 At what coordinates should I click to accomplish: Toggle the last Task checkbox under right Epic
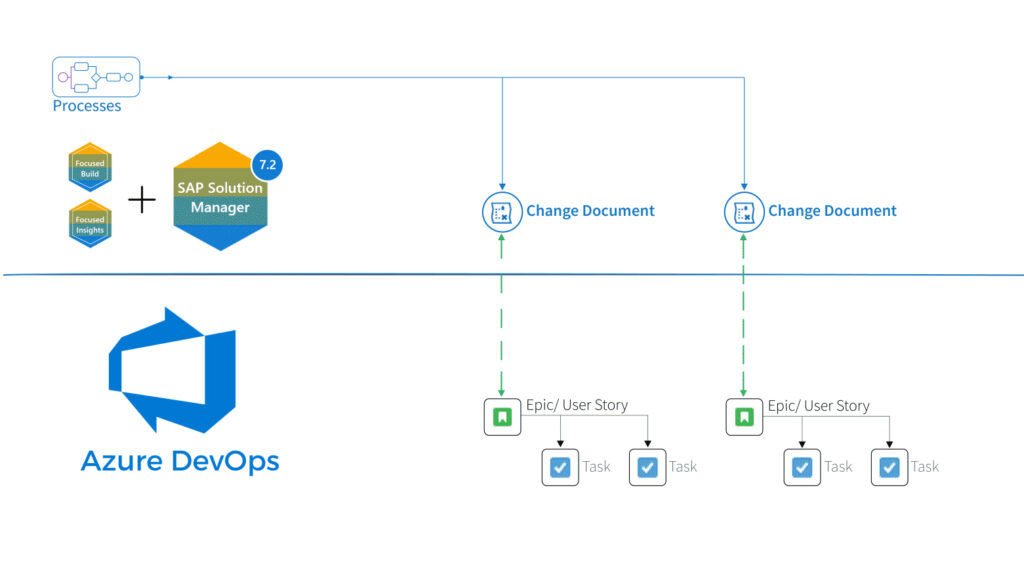(x=888, y=467)
